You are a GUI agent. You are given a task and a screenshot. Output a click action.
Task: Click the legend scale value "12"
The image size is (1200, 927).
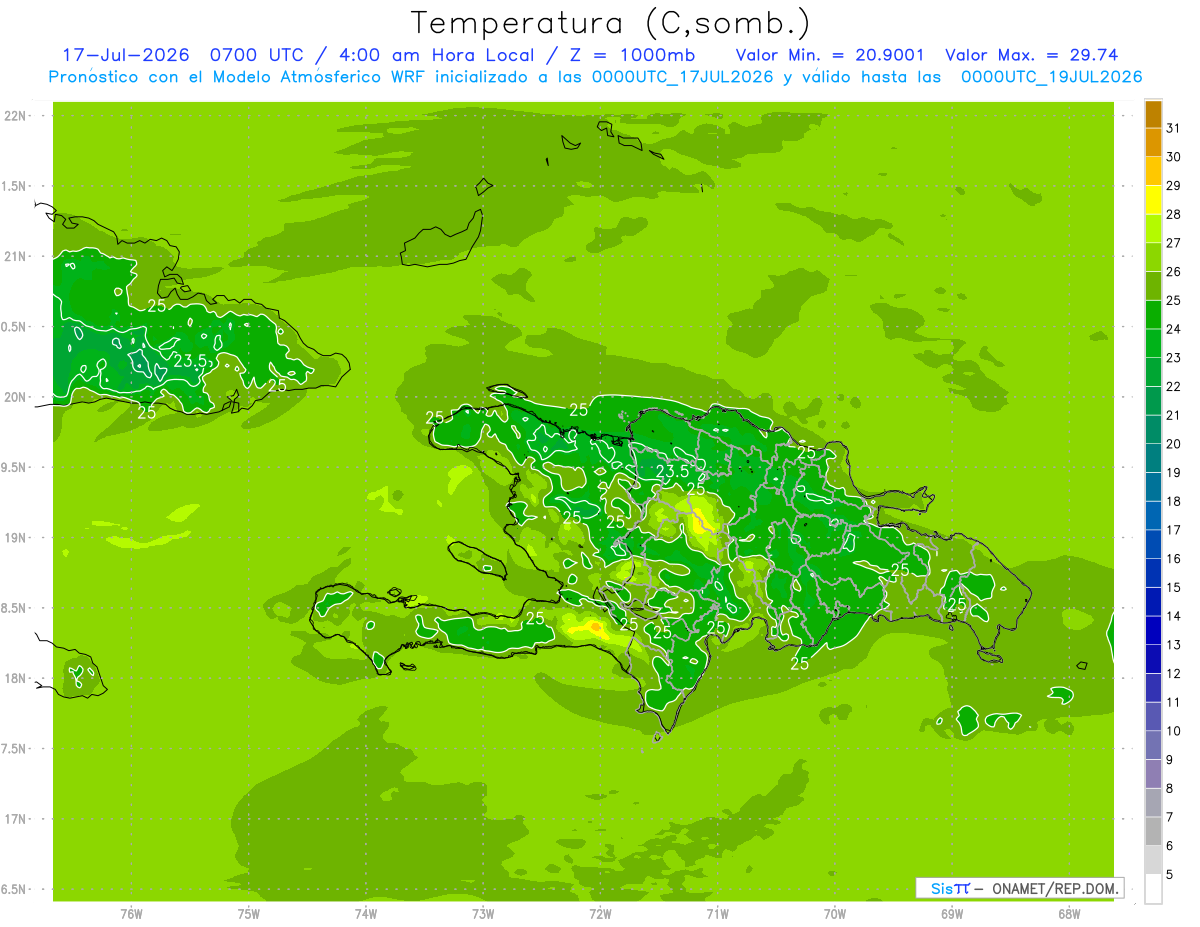pos(1174,674)
